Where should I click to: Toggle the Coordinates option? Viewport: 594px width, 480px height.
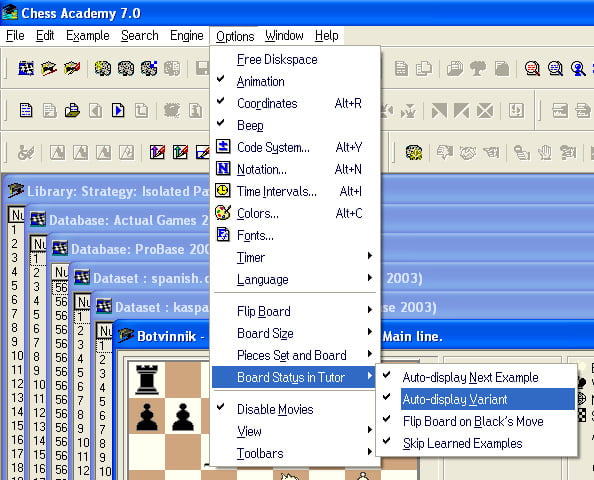[x=295, y=103]
